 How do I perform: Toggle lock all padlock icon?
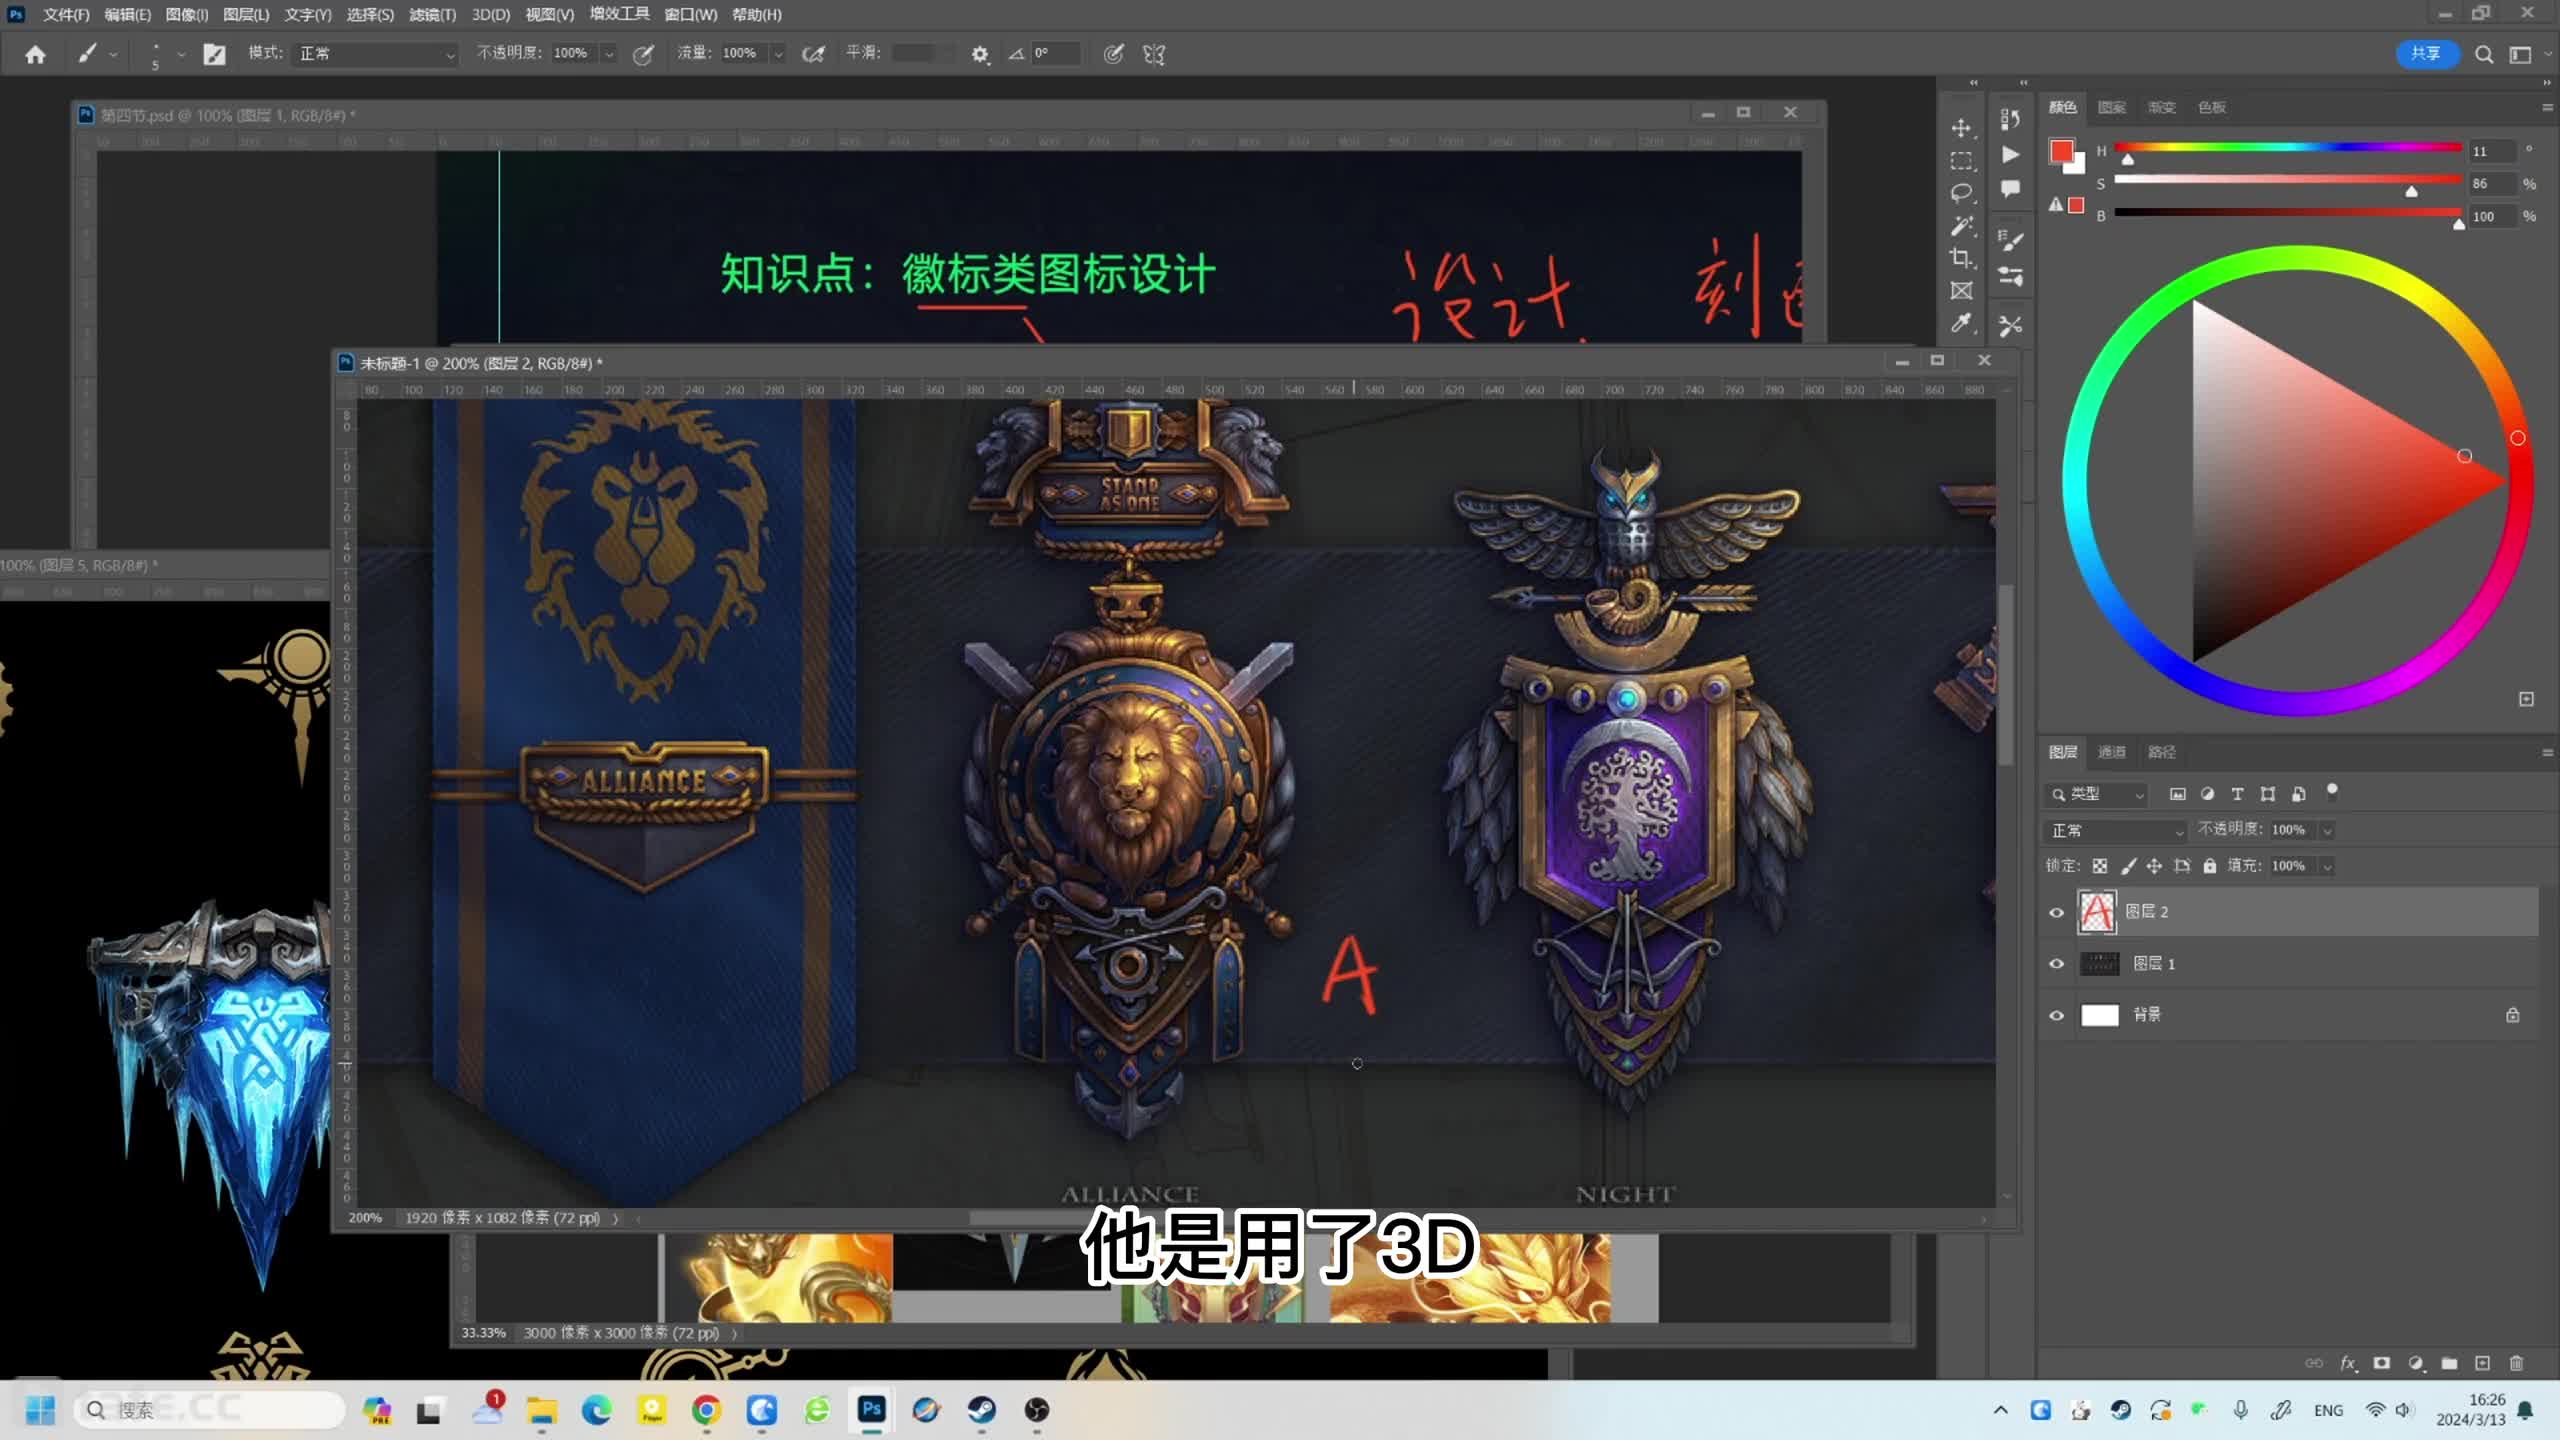tap(2210, 866)
